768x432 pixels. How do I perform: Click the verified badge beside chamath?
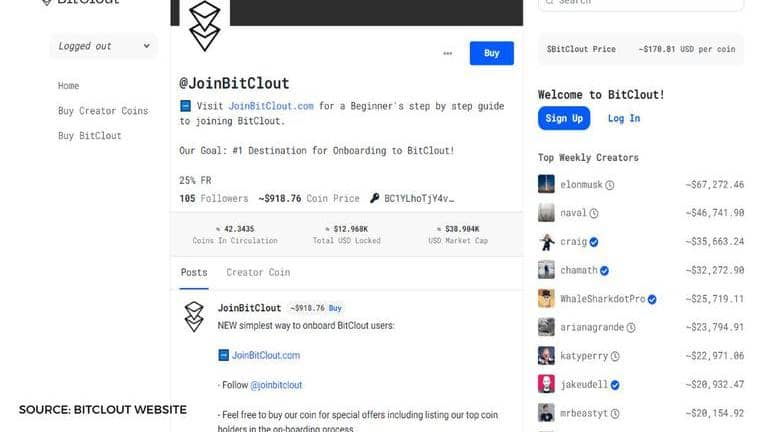[604, 270]
